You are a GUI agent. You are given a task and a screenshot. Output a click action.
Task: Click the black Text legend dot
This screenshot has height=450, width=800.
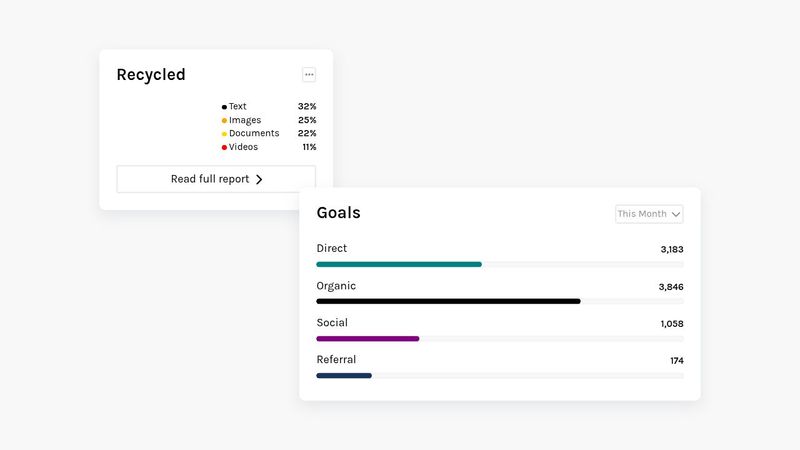point(224,107)
